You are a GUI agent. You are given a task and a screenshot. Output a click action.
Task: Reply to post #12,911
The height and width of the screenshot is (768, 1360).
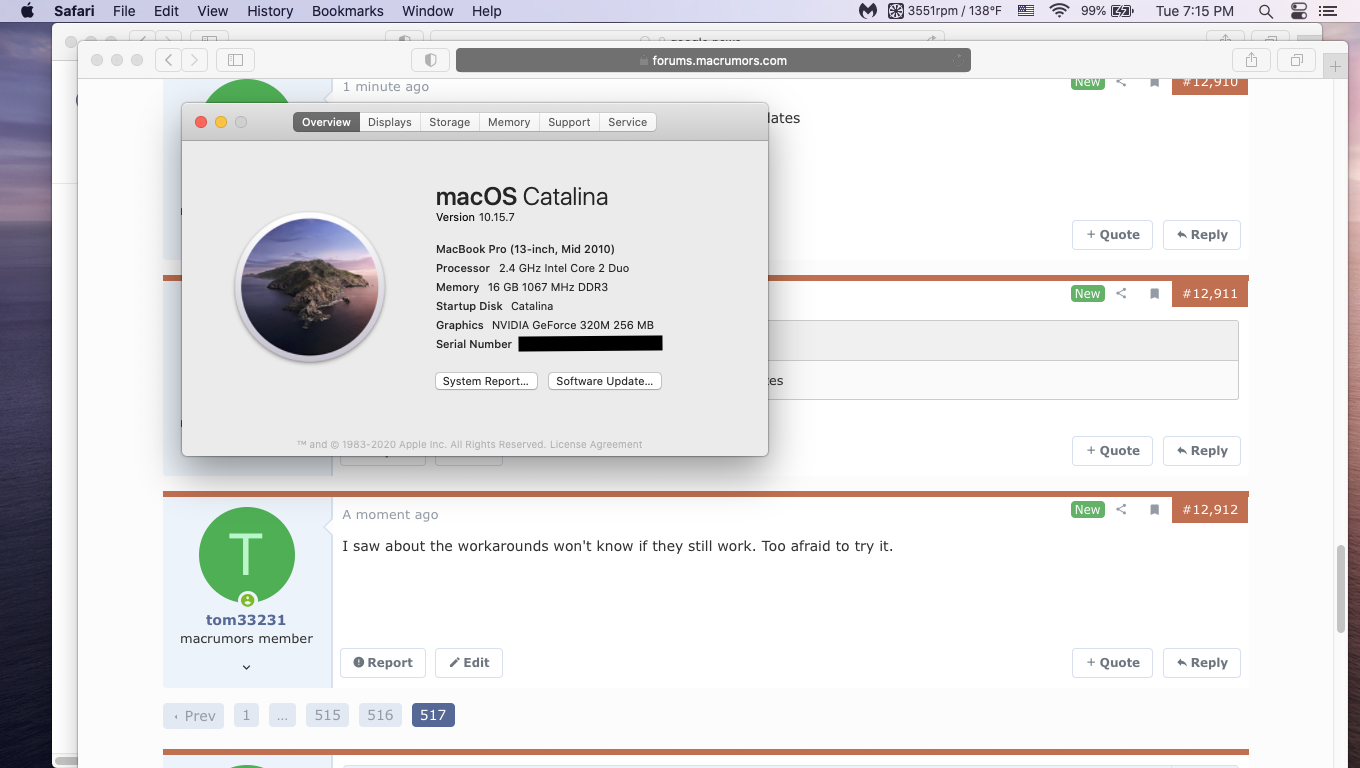1202,451
